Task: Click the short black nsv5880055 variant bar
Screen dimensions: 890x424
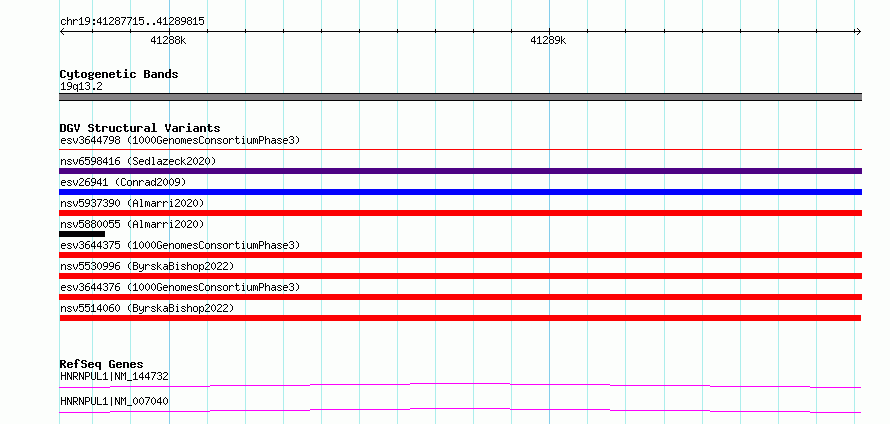Action: 82,234
